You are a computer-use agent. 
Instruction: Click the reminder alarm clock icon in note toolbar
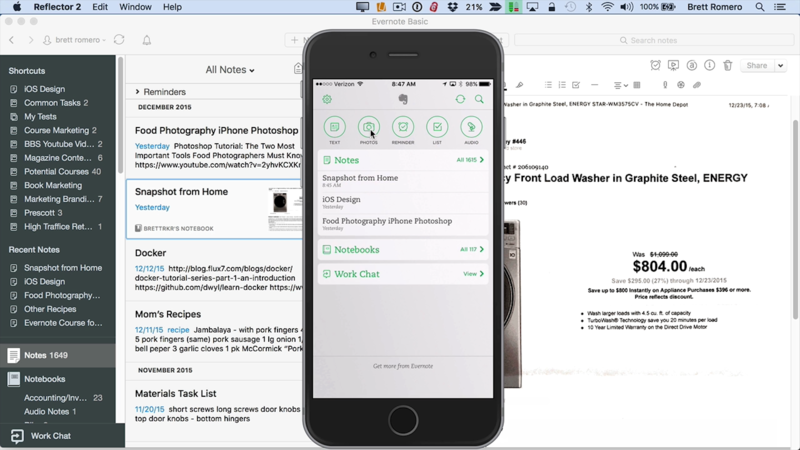tap(656, 65)
